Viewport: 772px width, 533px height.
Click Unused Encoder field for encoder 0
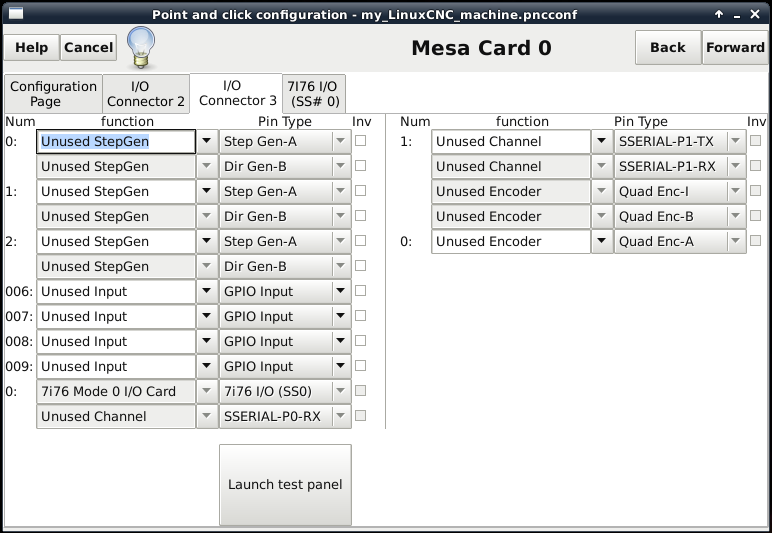coord(511,242)
